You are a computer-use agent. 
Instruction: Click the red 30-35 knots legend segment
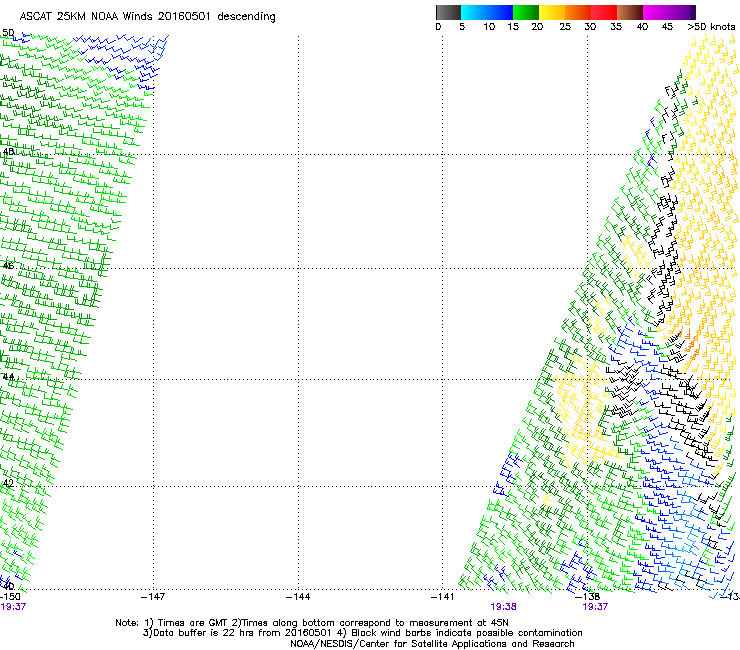click(x=604, y=12)
